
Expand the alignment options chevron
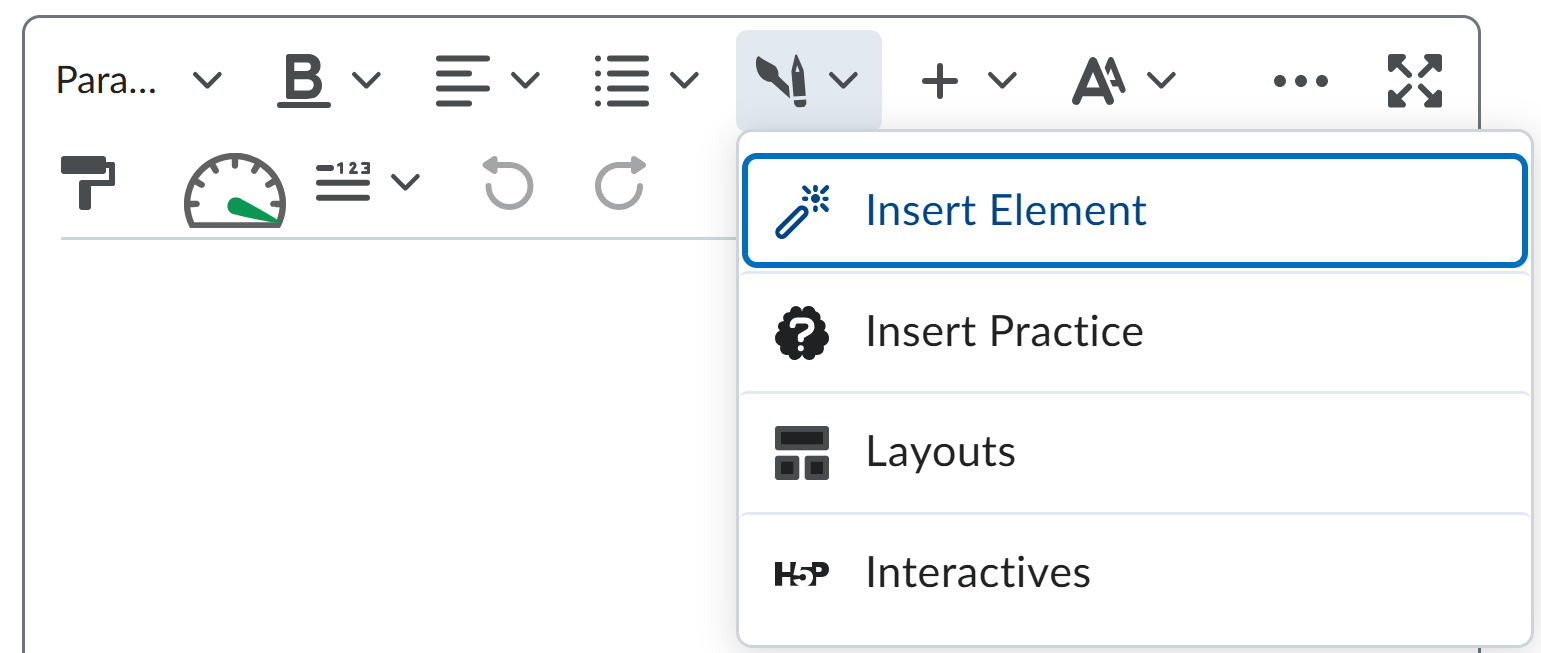(x=526, y=80)
